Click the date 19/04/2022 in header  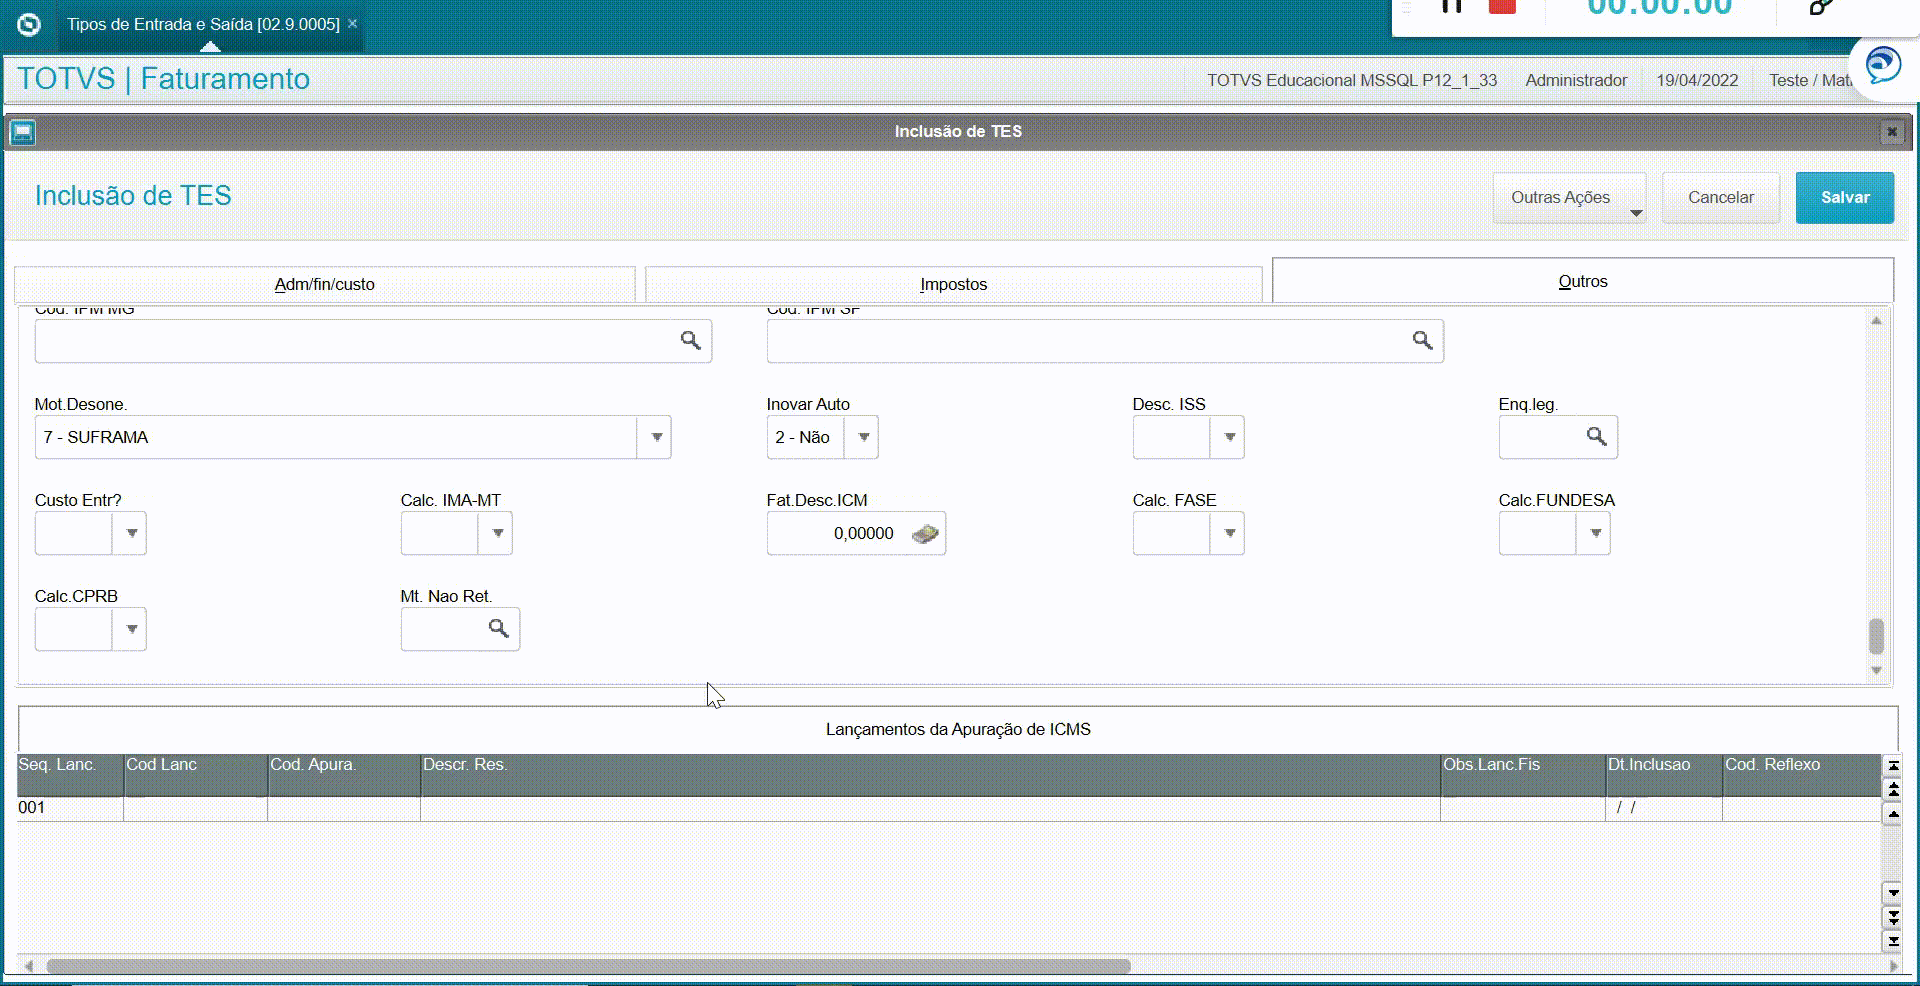click(x=1697, y=80)
